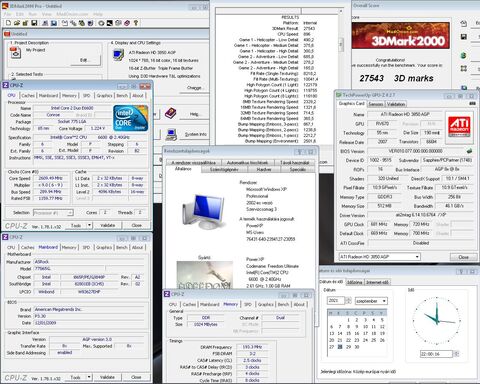Screen dimensions: 480x384
Task: Switch to Időzóna tab in date and time dialog
Action: point(354,282)
